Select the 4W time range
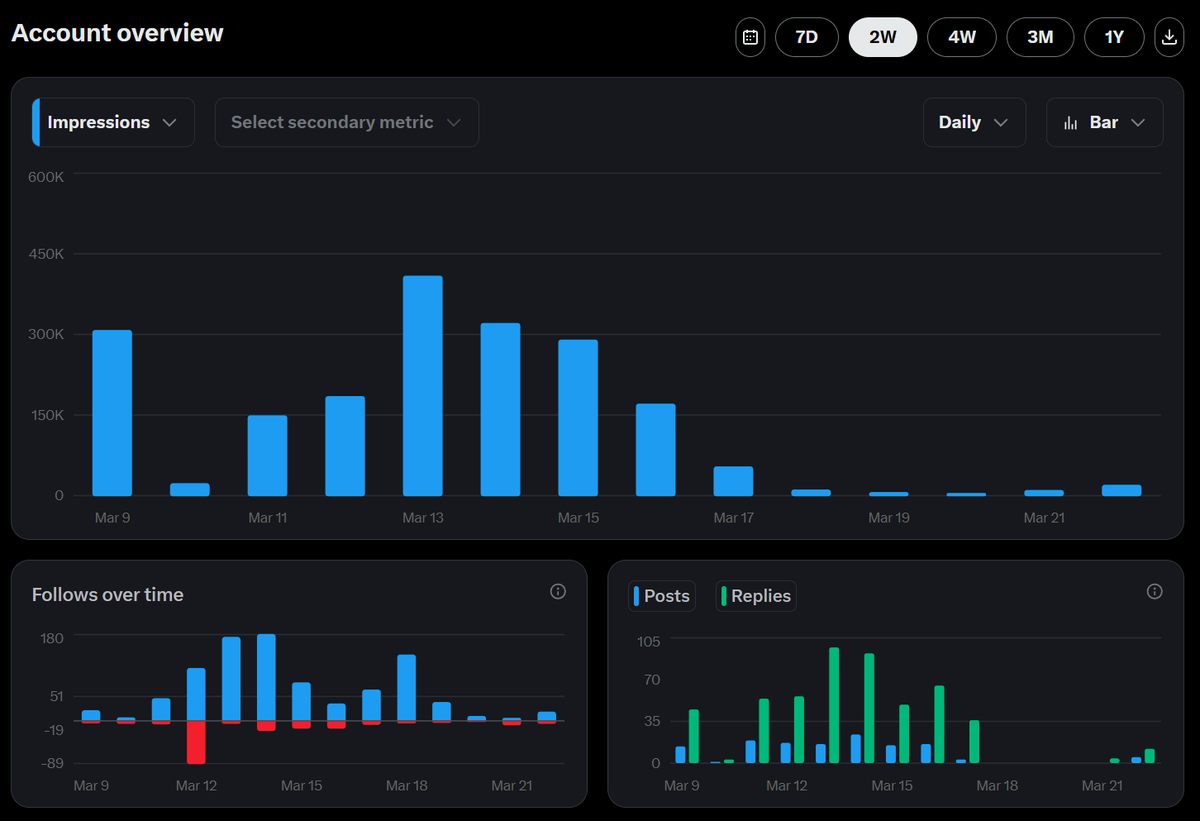The image size is (1200, 821). (x=961, y=38)
